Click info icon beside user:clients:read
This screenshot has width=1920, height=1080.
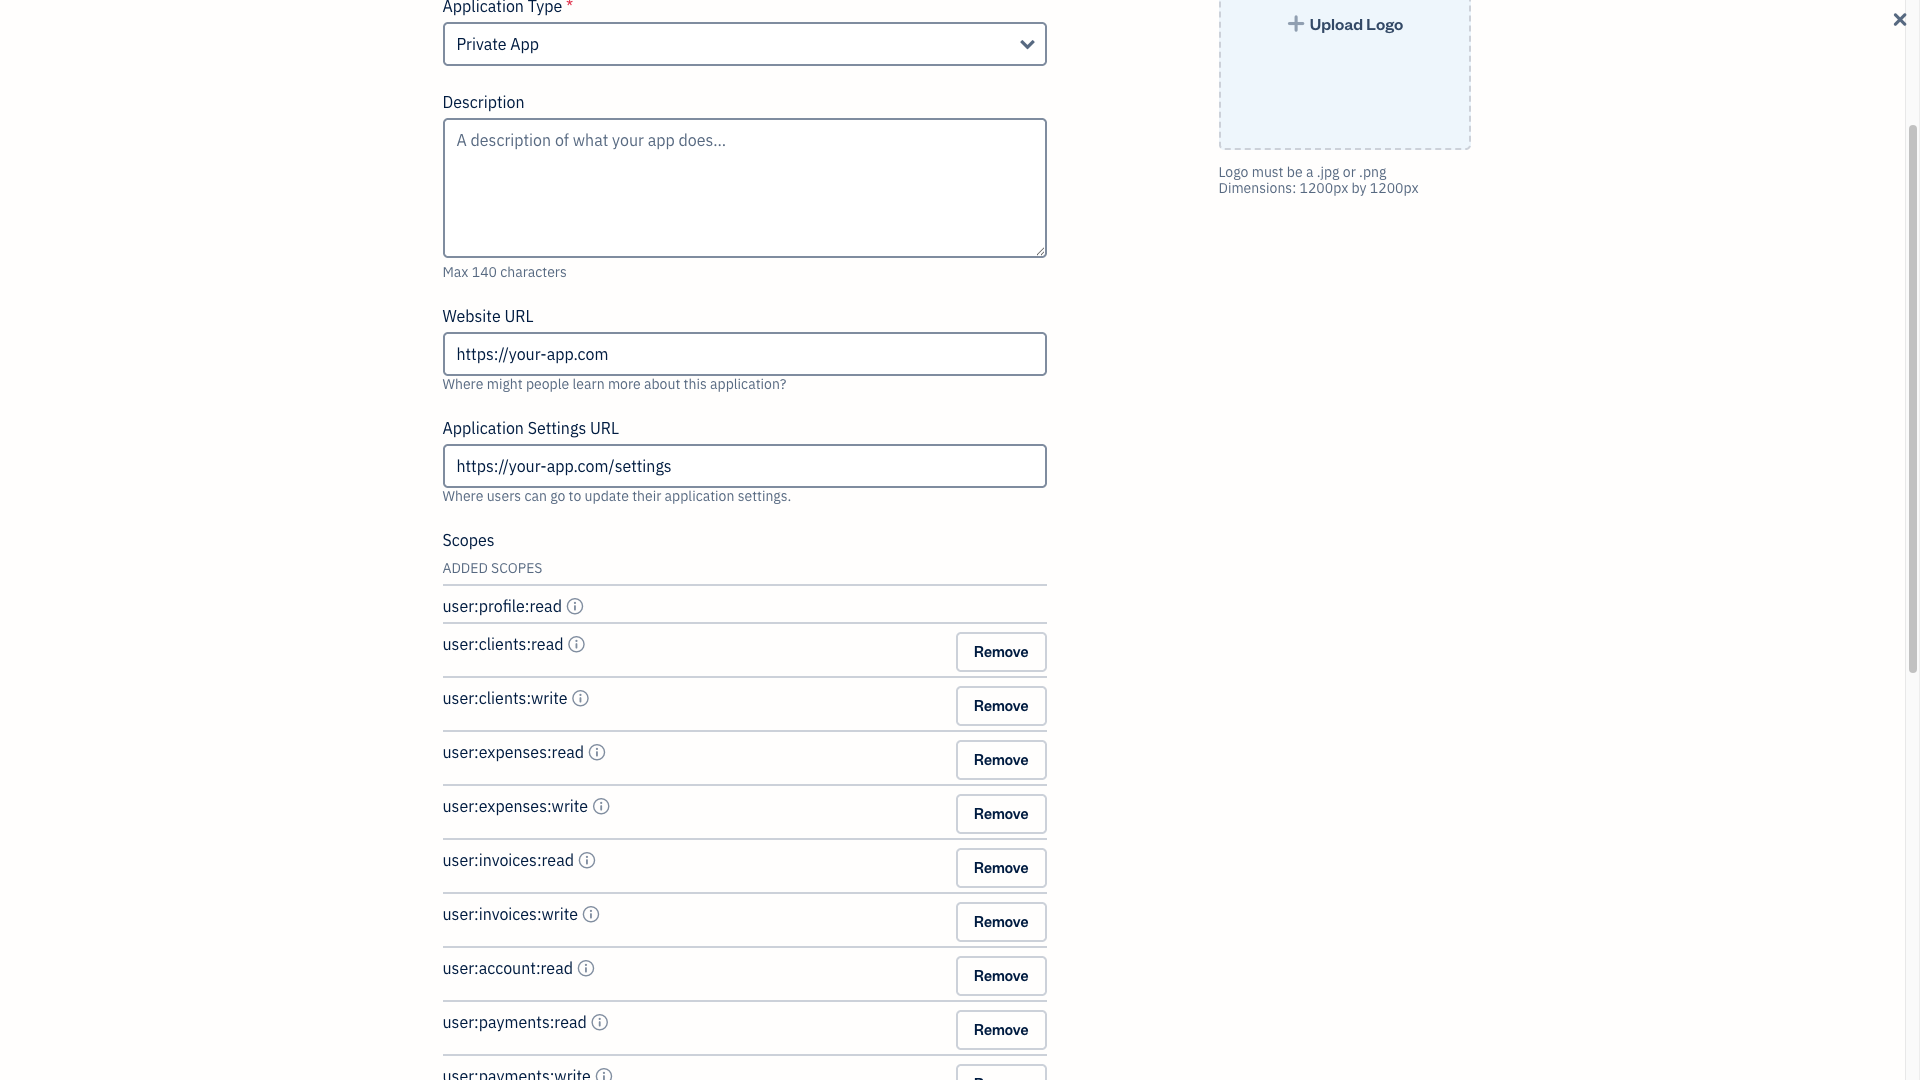point(577,644)
